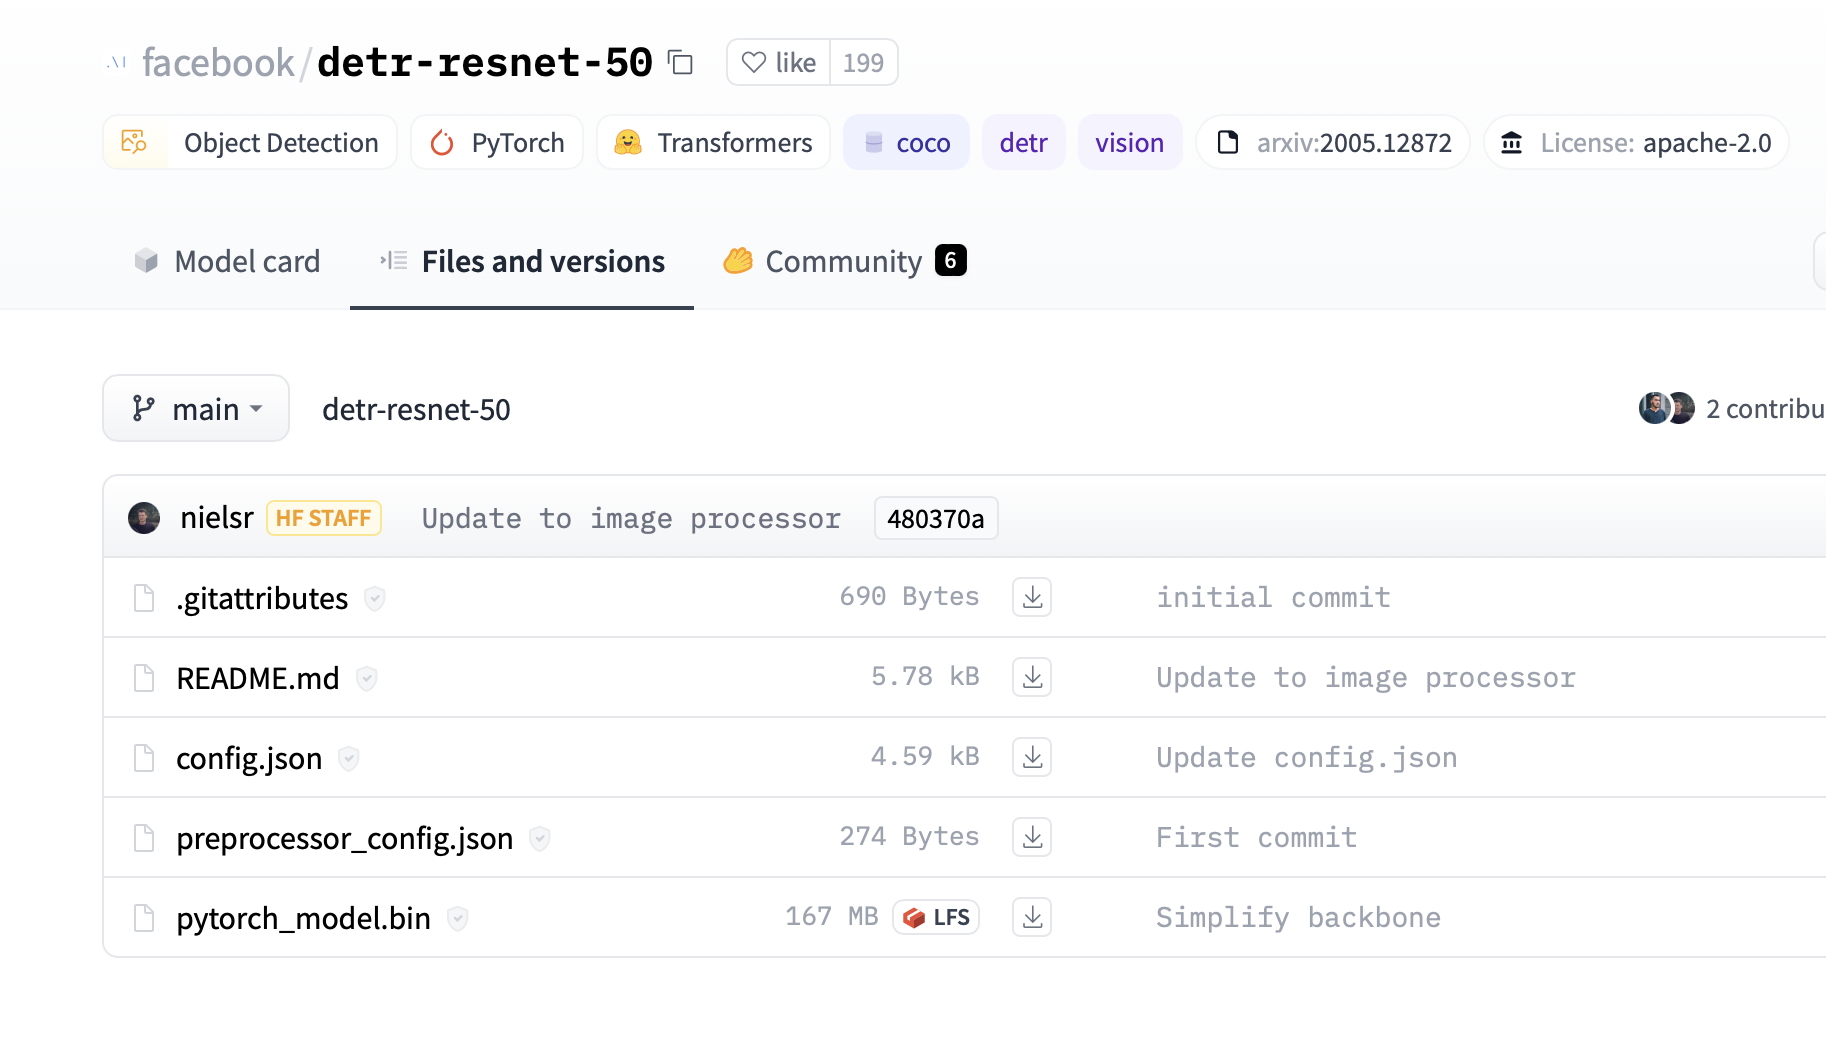1826x1038 pixels.
Task: Click the Community hands emoji icon
Action: [738, 261]
